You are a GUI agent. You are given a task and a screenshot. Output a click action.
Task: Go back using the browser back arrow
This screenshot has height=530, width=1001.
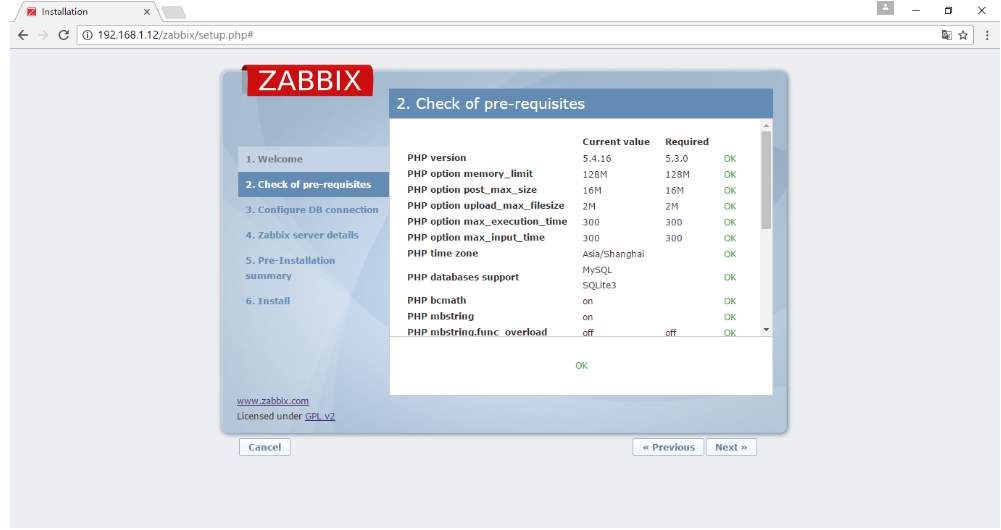tap(23, 35)
